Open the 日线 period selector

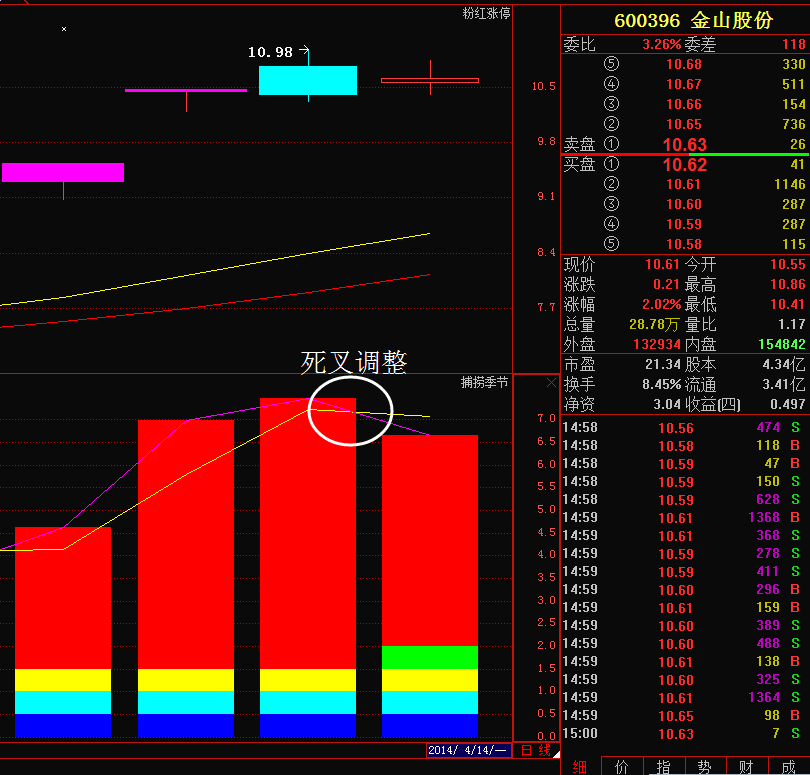click(x=536, y=750)
